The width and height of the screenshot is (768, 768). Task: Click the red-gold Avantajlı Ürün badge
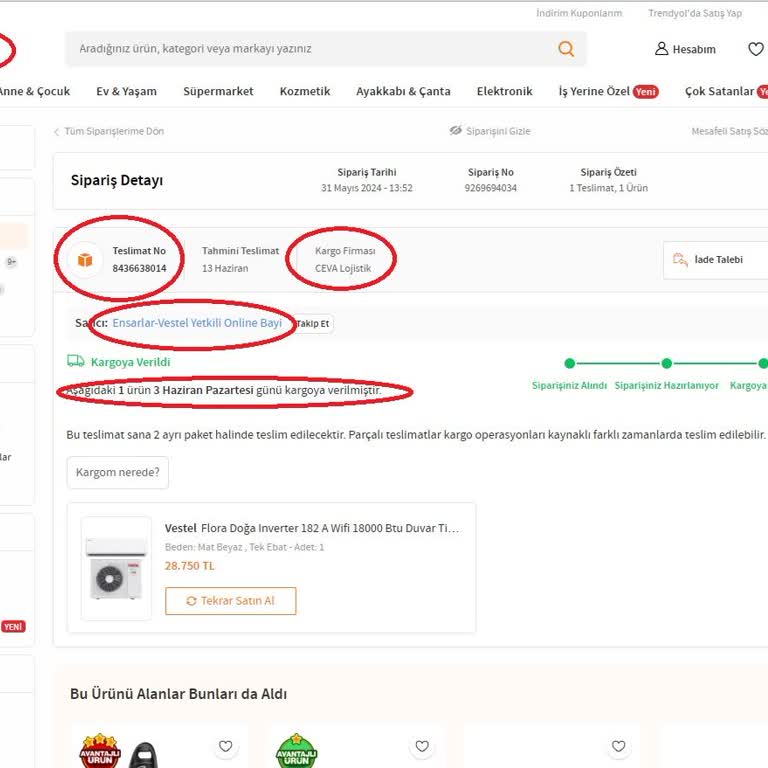[100, 751]
